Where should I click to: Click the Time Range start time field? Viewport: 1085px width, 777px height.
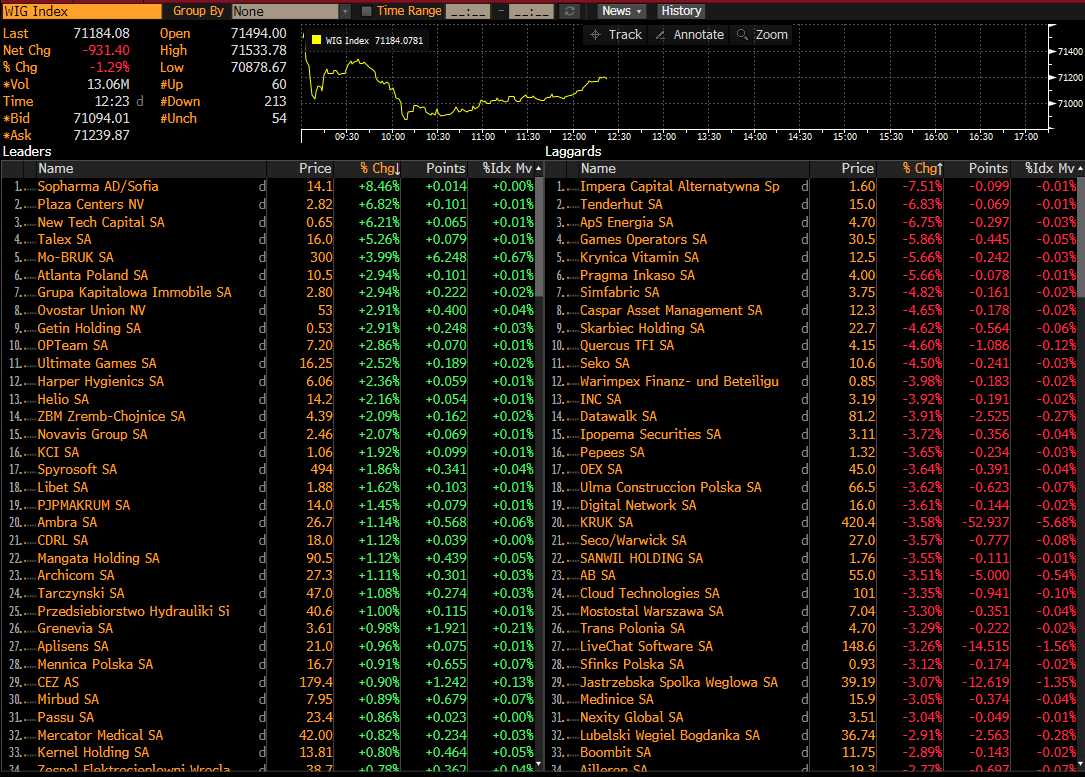click(467, 11)
